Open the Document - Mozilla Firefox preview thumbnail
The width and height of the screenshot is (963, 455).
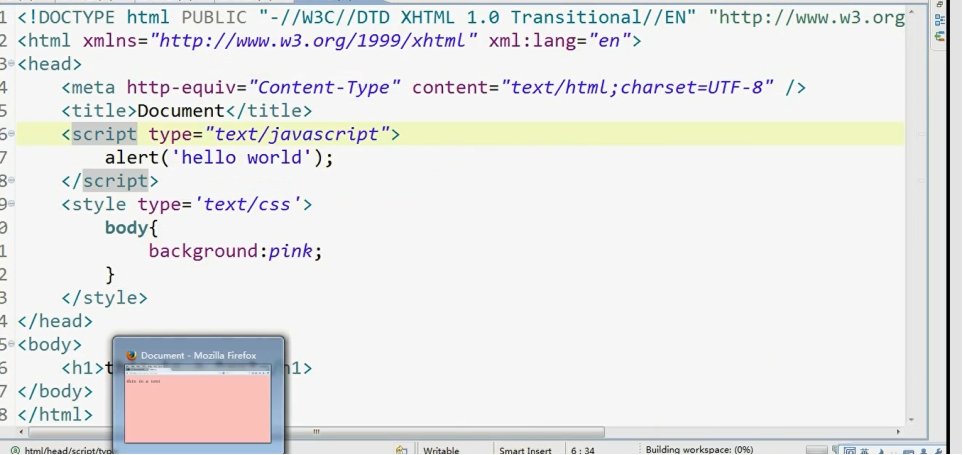pyautogui.click(x=197, y=402)
